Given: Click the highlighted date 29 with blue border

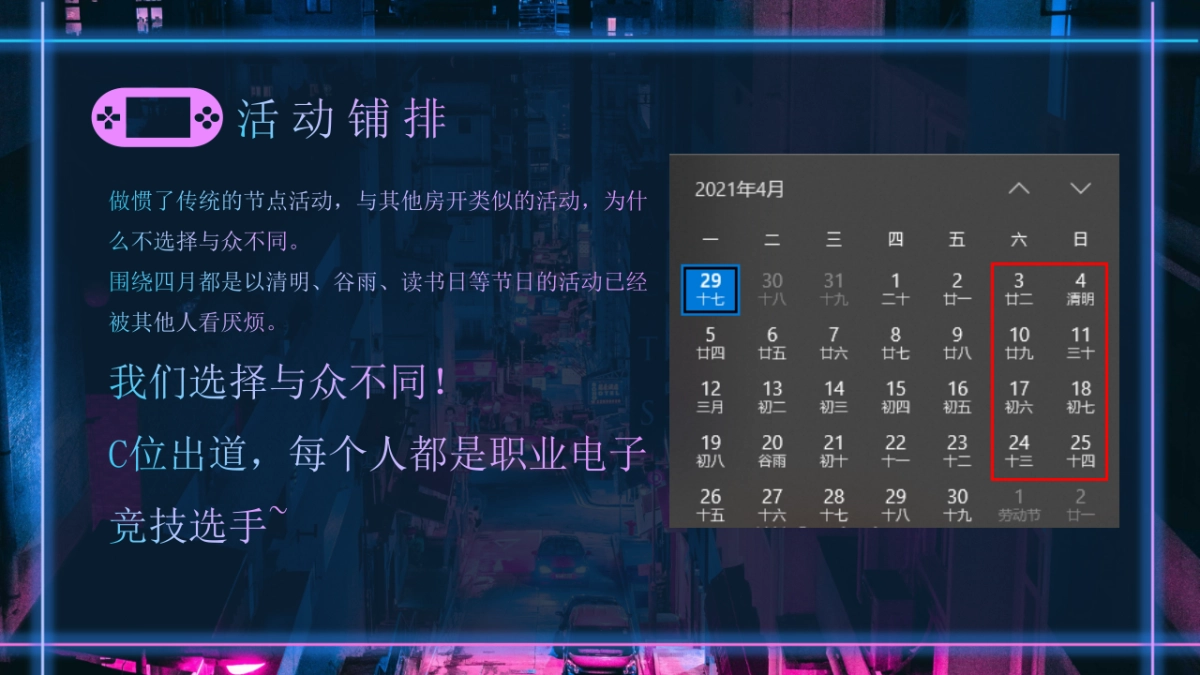Looking at the screenshot, I should click(711, 288).
